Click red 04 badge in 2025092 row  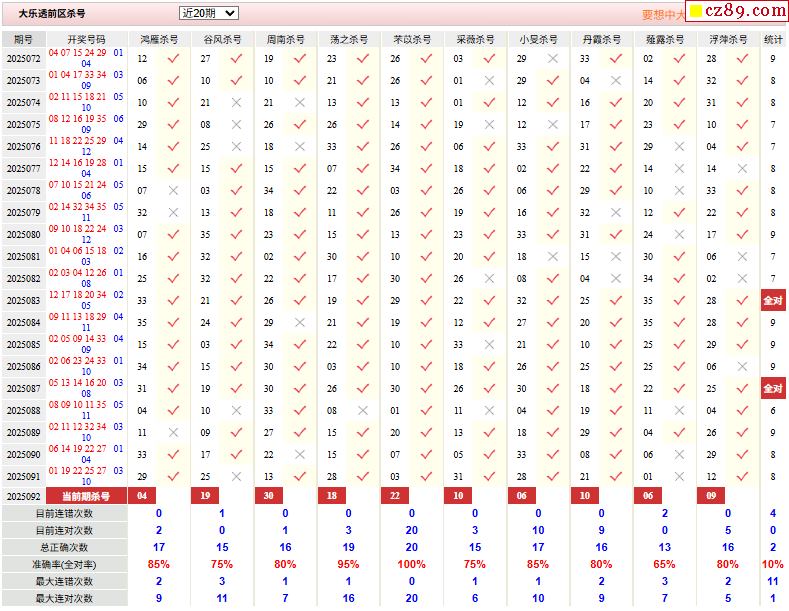point(142,496)
